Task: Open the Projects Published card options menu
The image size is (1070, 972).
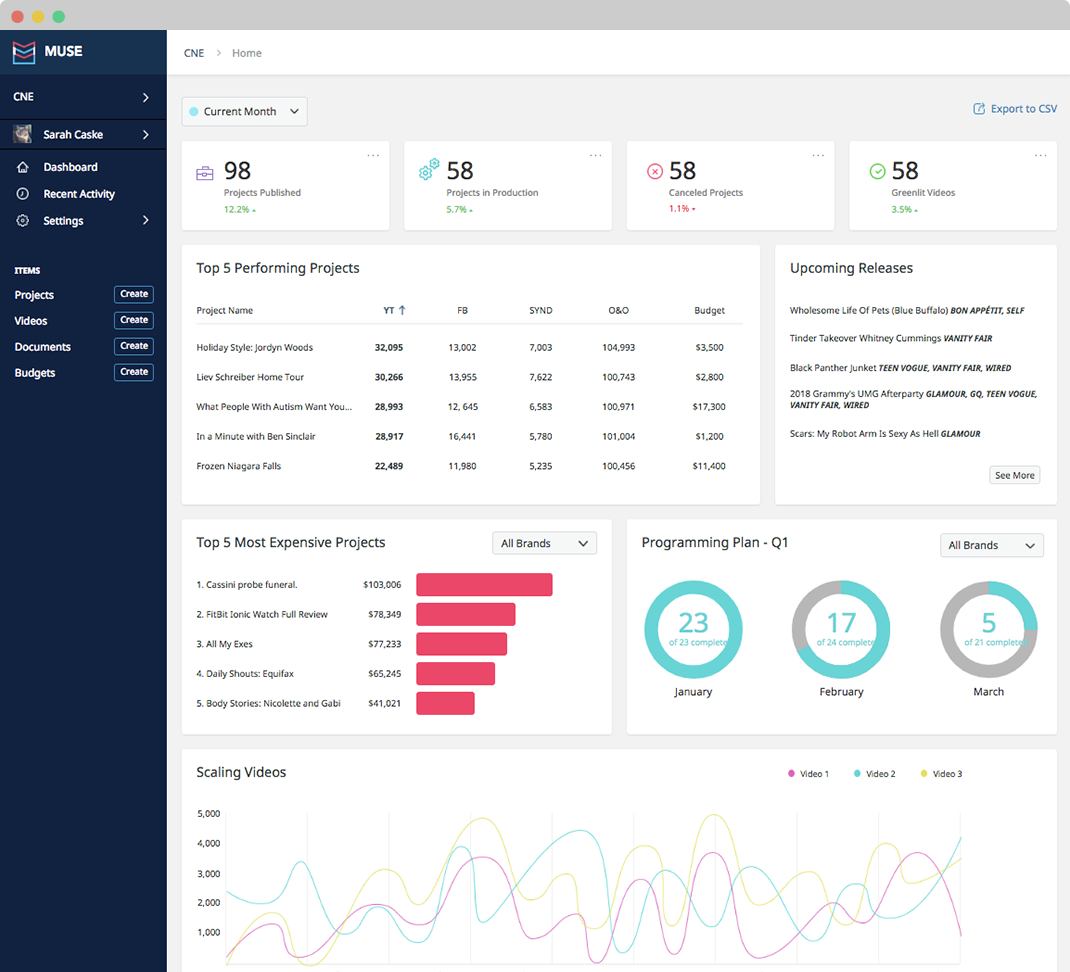Action: pos(373,156)
